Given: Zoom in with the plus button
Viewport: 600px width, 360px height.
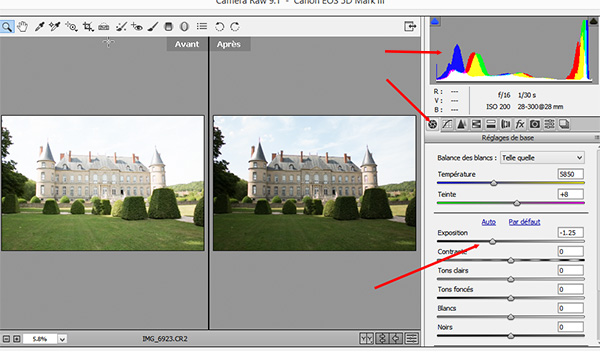Looking at the screenshot, I should pos(17,339).
